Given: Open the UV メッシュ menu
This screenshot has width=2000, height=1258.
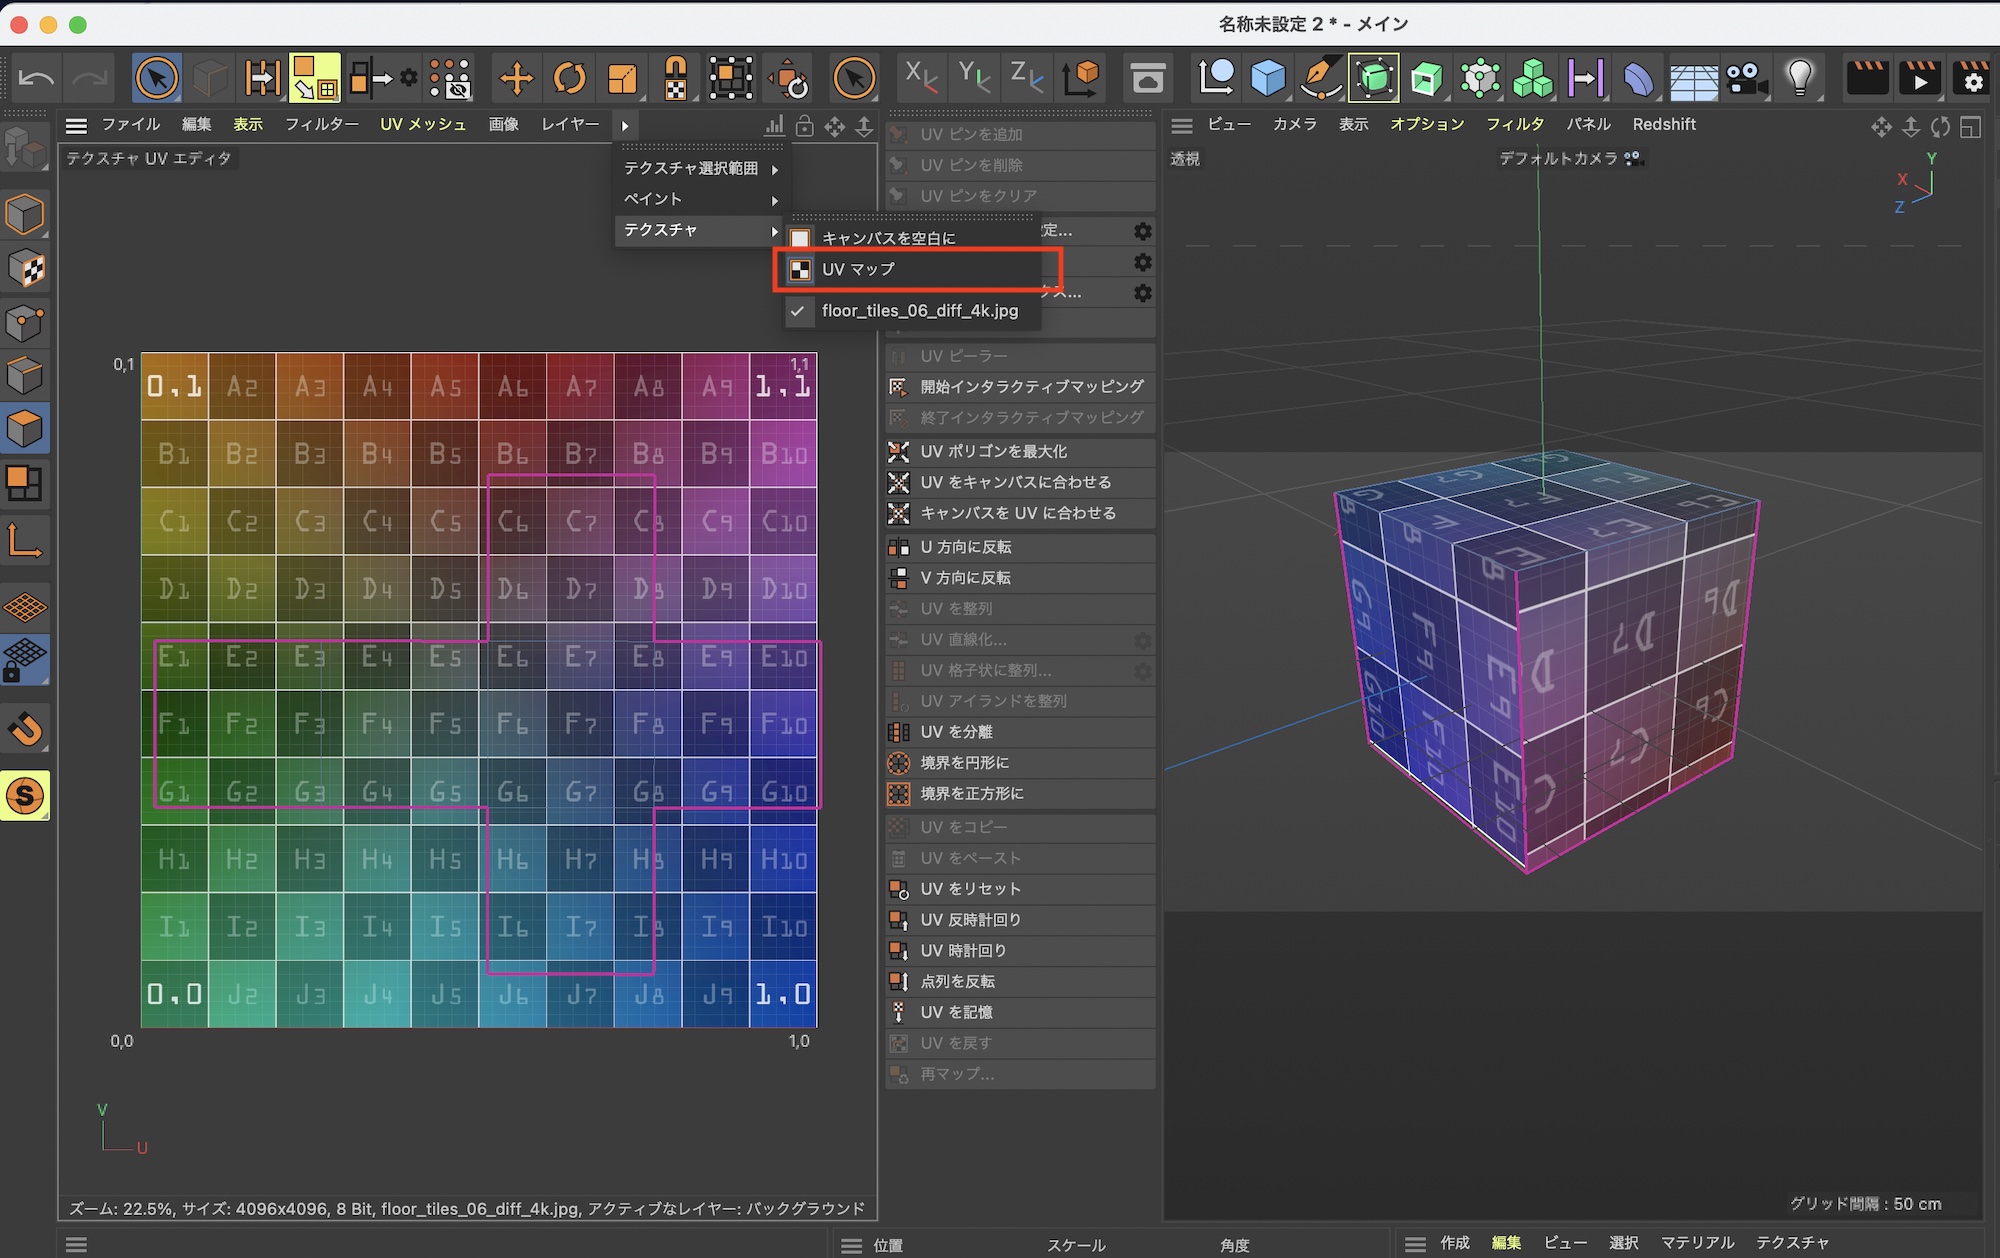Looking at the screenshot, I should 423,124.
